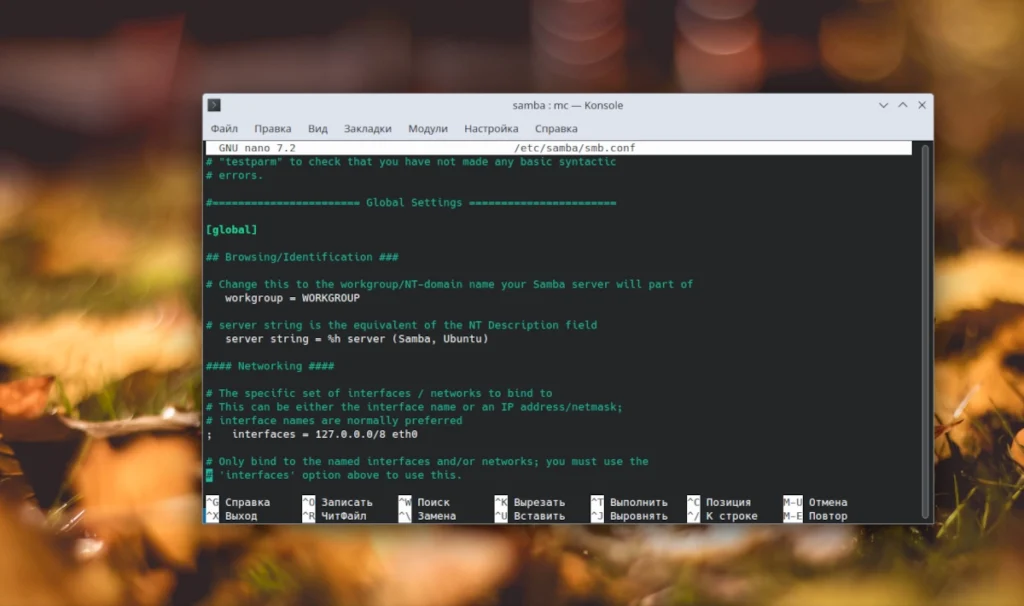Open the Вид menu
Image resolution: width=1024 pixels, height=606 pixels.
[x=317, y=129]
